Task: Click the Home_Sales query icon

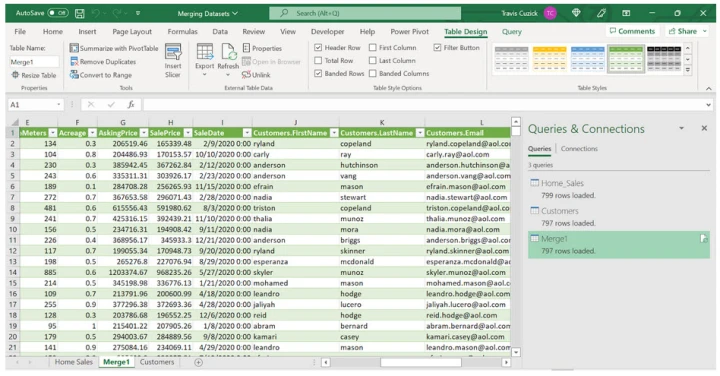Action: click(x=534, y=183)
